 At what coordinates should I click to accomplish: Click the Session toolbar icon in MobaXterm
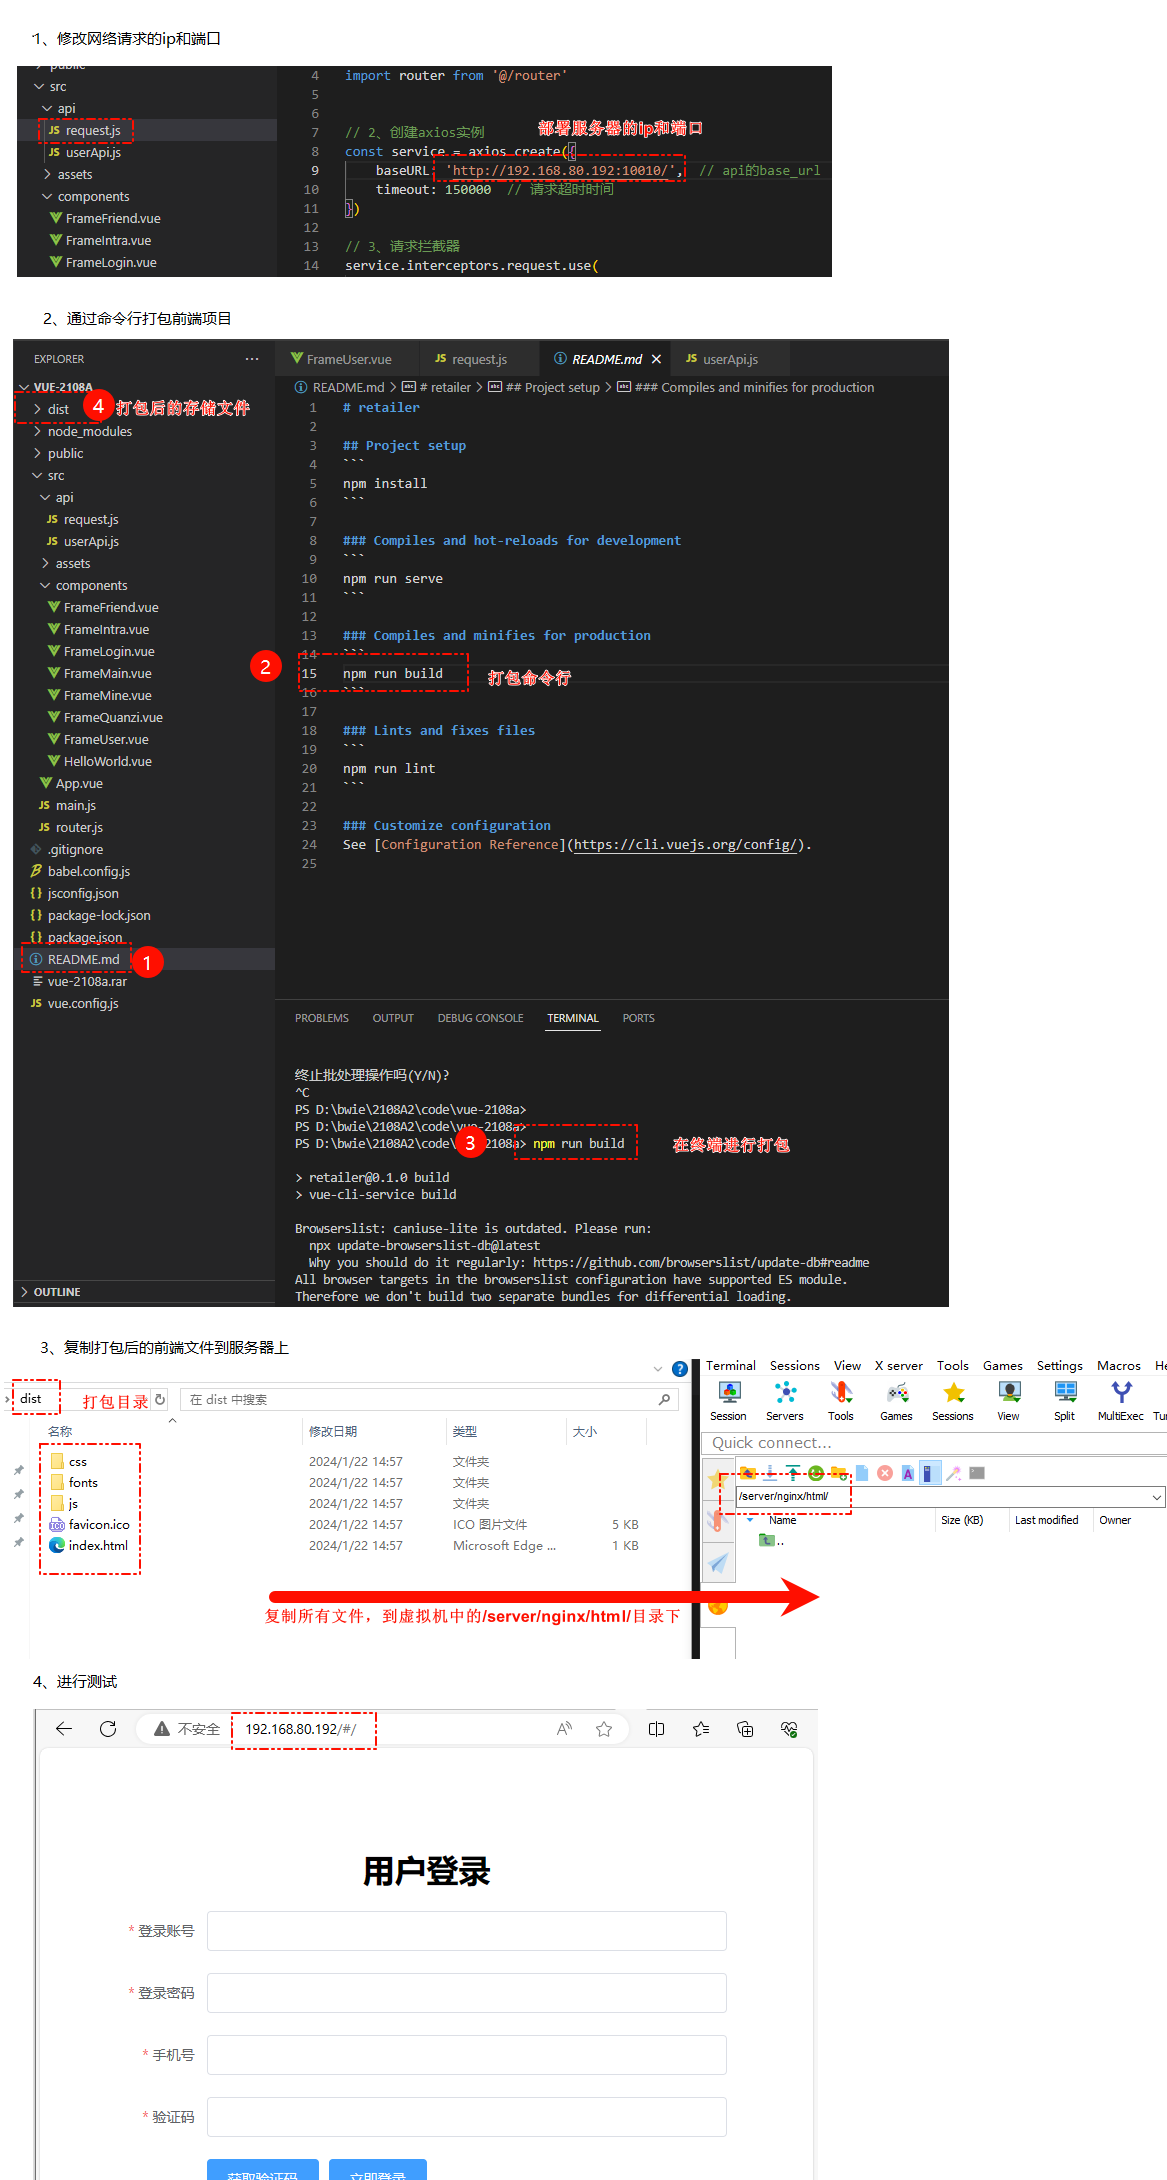point(729,1392)
